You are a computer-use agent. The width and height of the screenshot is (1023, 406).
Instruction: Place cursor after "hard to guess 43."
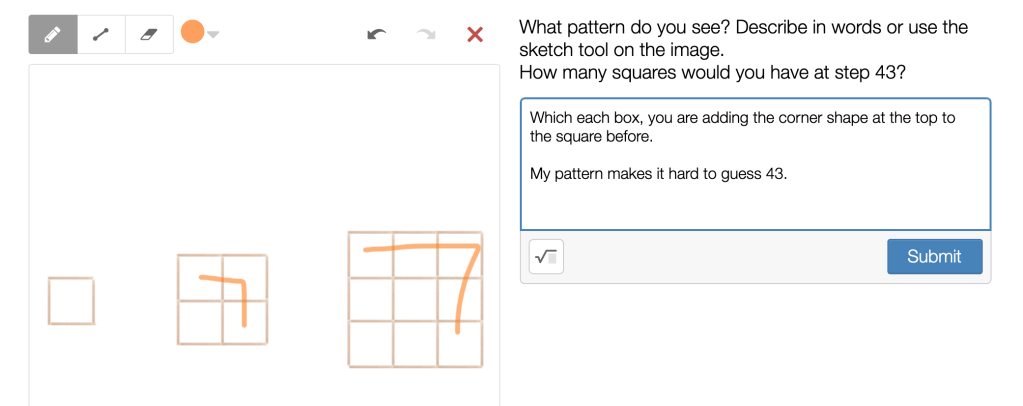(x=789, y=174)
